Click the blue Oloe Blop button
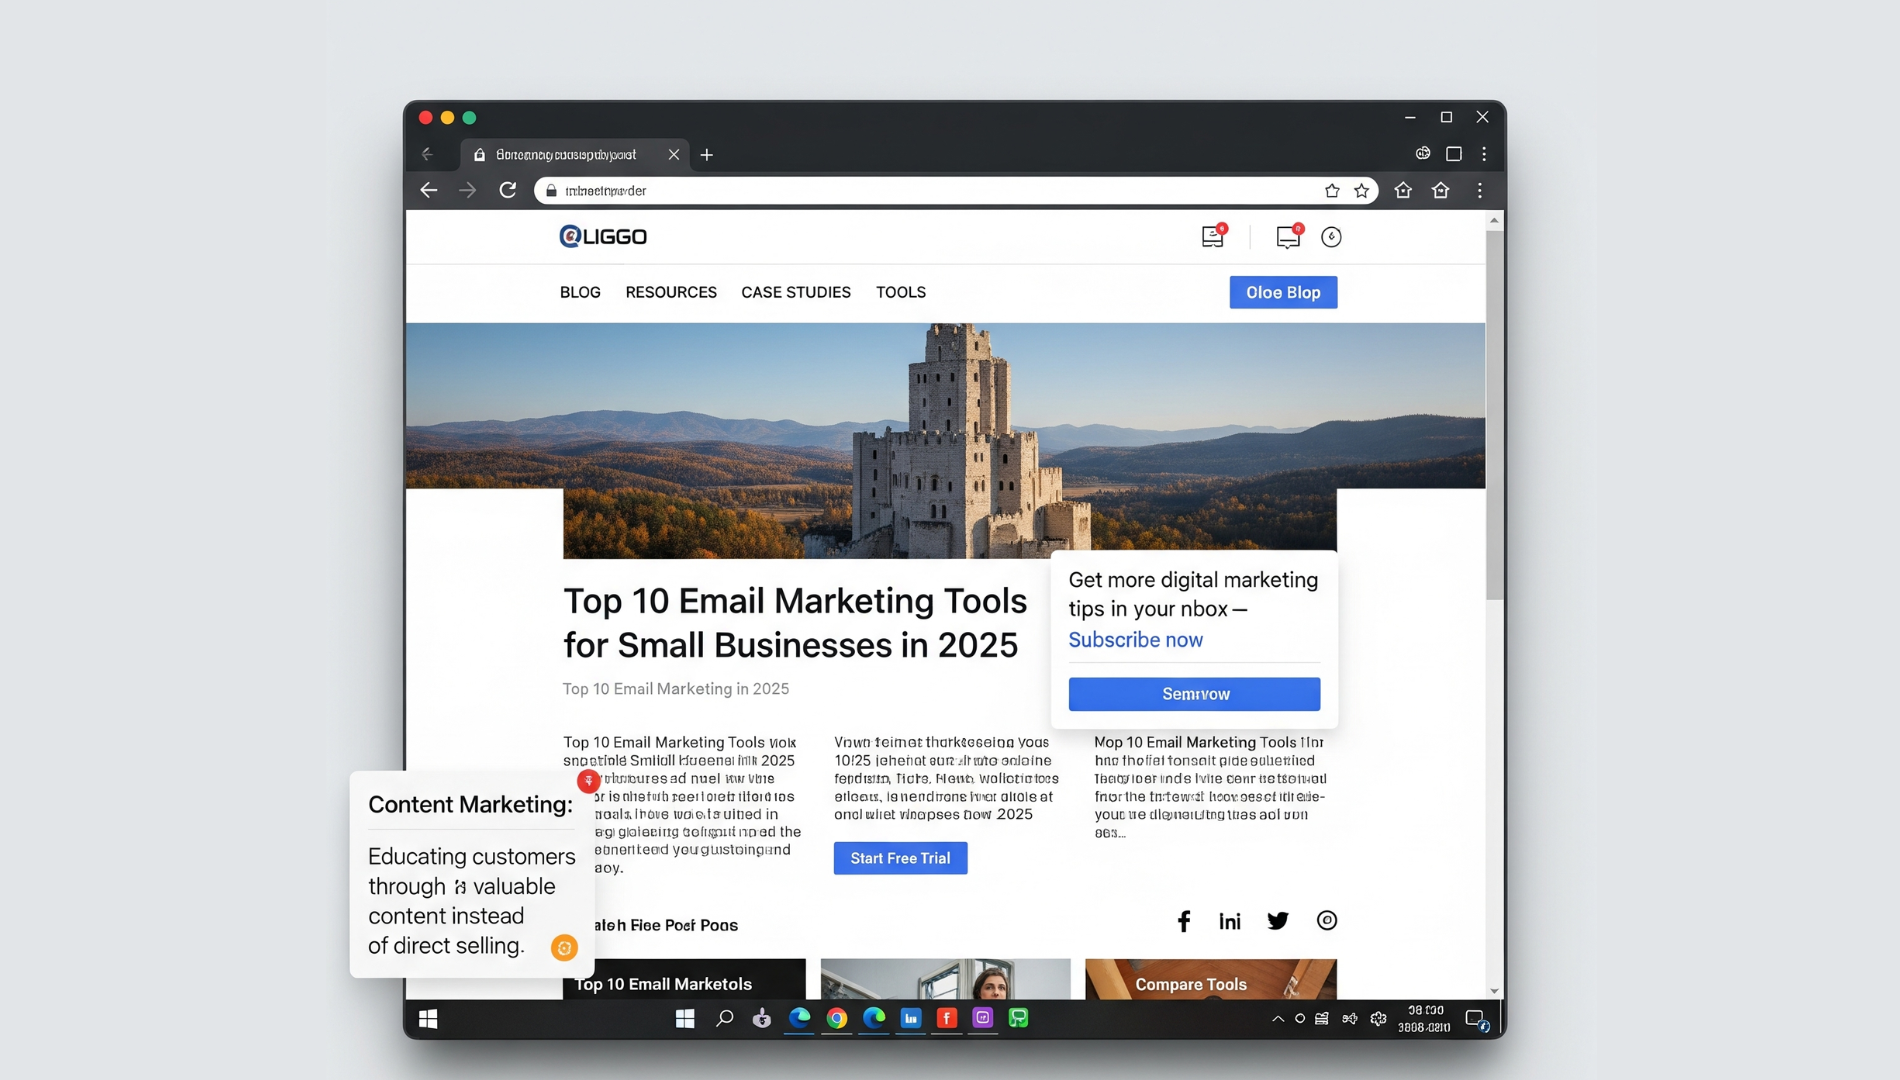 [1283, 292]
